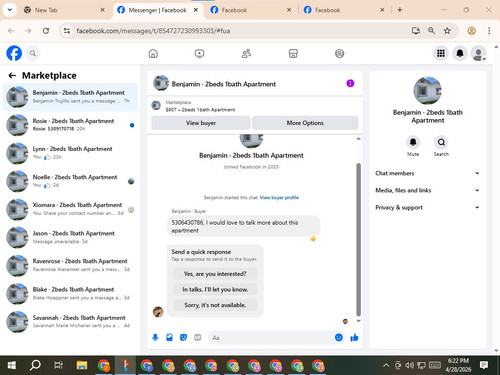500x375 pixels.
Task: Open the Video tab icon
Action: pyautogui.click(x=199, y=53)
